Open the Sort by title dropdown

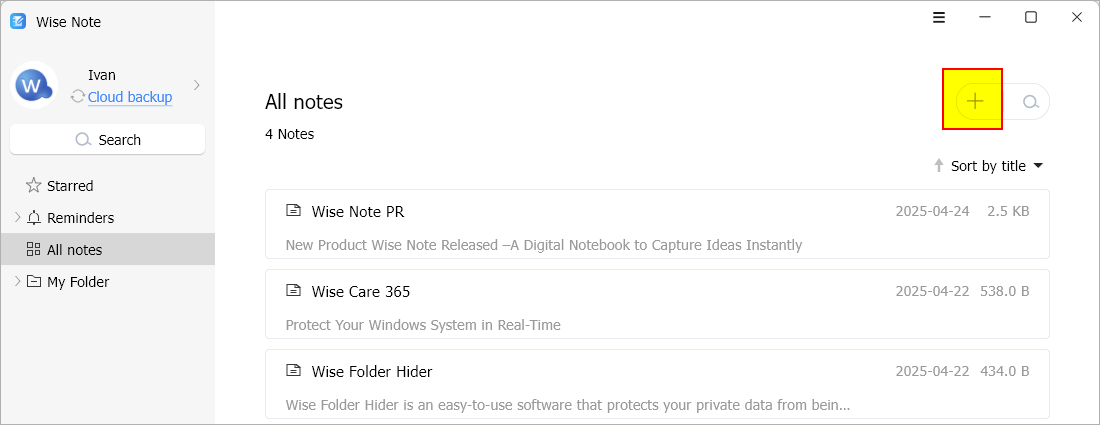point(997,166)
